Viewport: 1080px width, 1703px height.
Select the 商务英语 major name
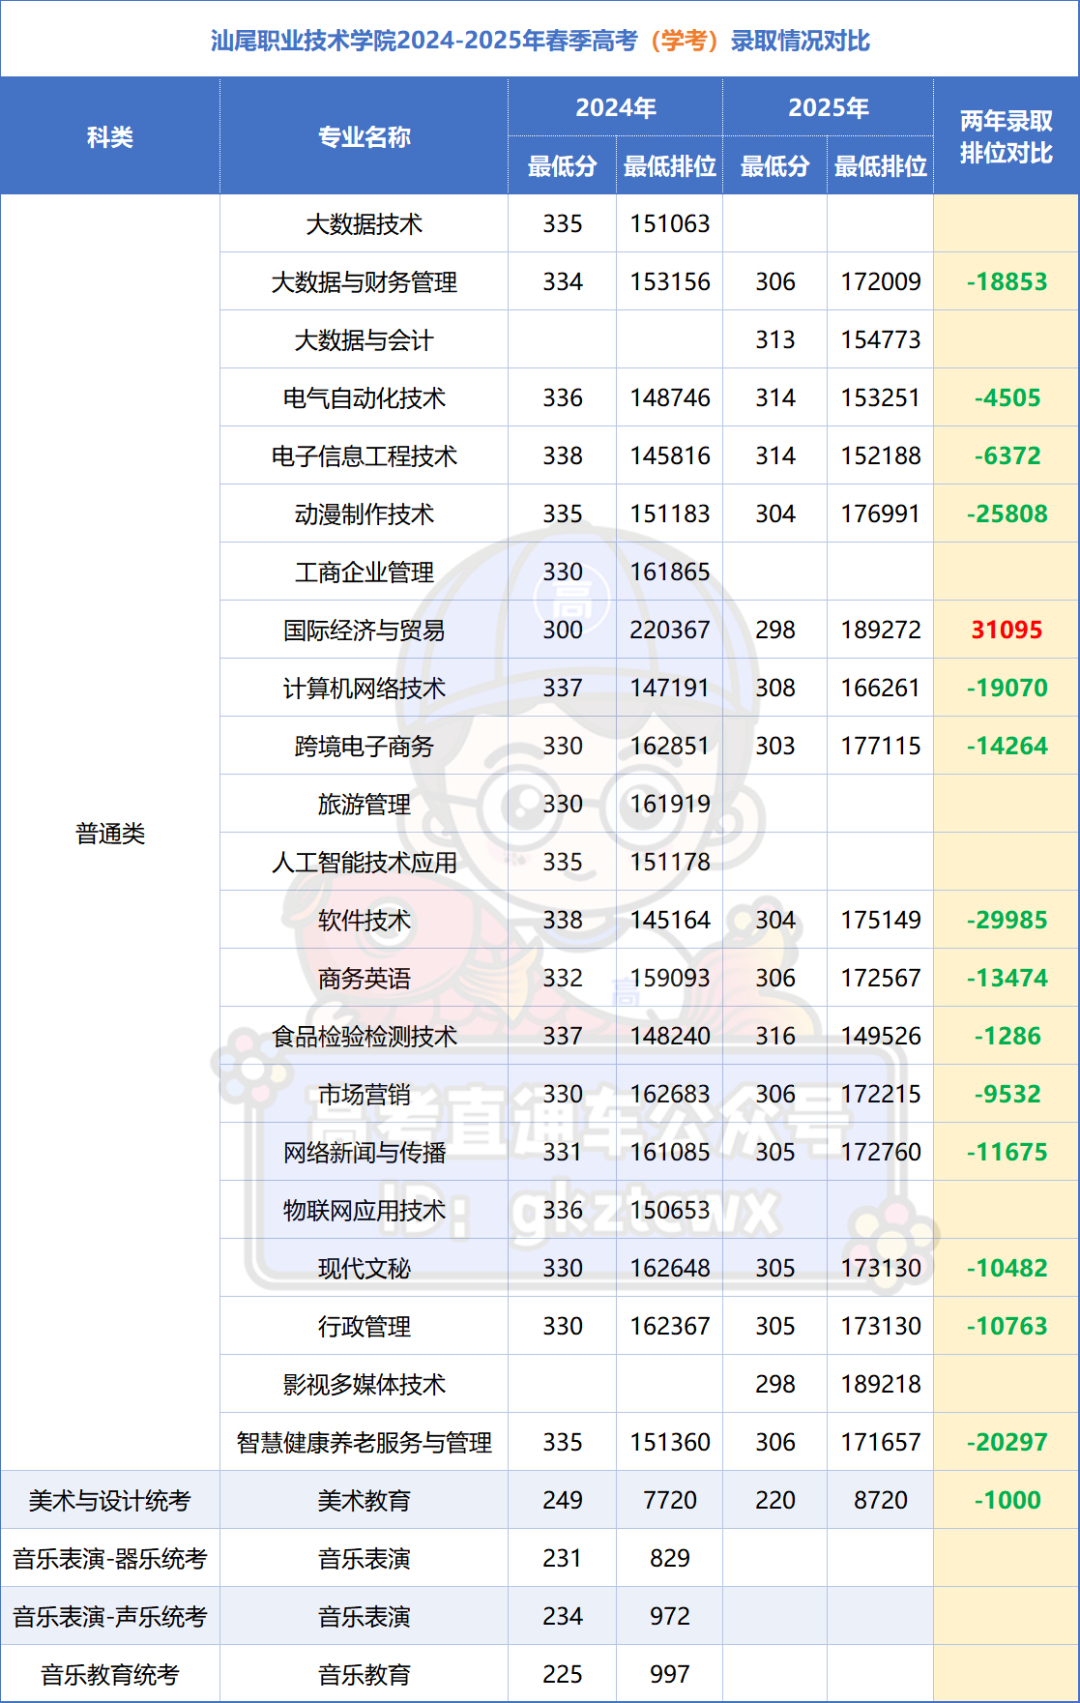coord(364,978)
